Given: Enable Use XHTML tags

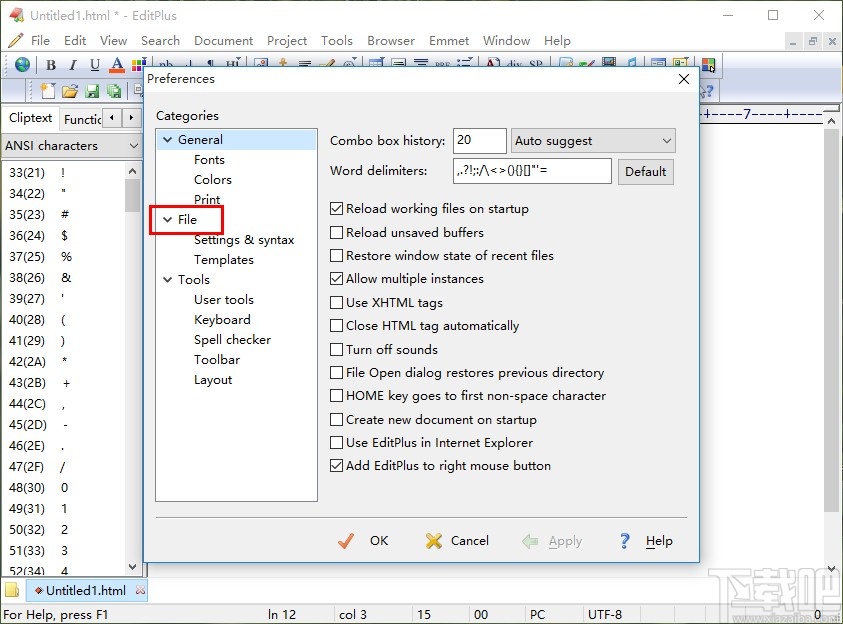Looking at the screenshot, I should coord(337,303).
